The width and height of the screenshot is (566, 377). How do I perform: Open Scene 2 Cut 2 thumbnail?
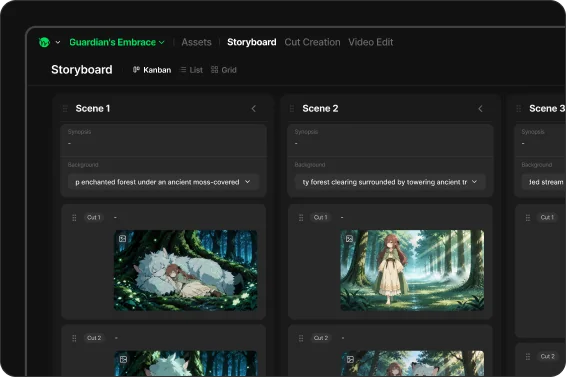click(x=412, y=363)
